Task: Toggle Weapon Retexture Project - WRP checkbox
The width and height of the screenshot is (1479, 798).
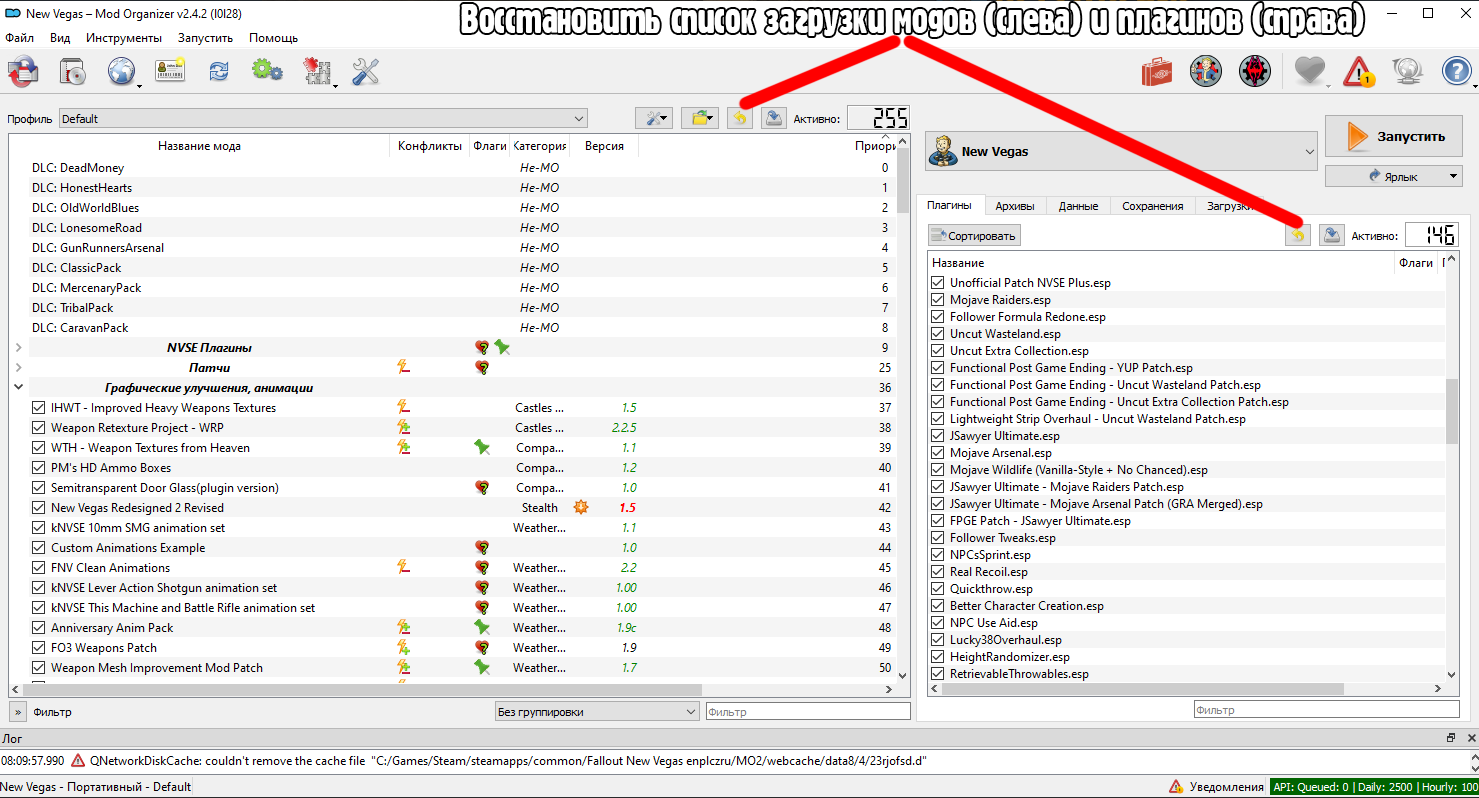Action: click(x=39, y=428)
